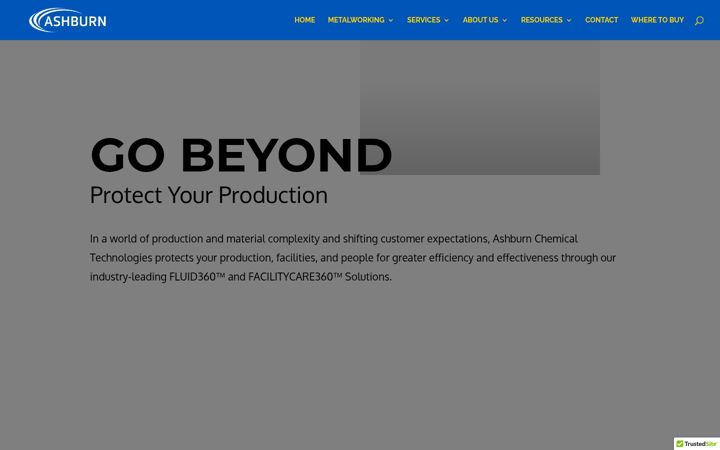Go to the CONTACT page

[602, 20]
